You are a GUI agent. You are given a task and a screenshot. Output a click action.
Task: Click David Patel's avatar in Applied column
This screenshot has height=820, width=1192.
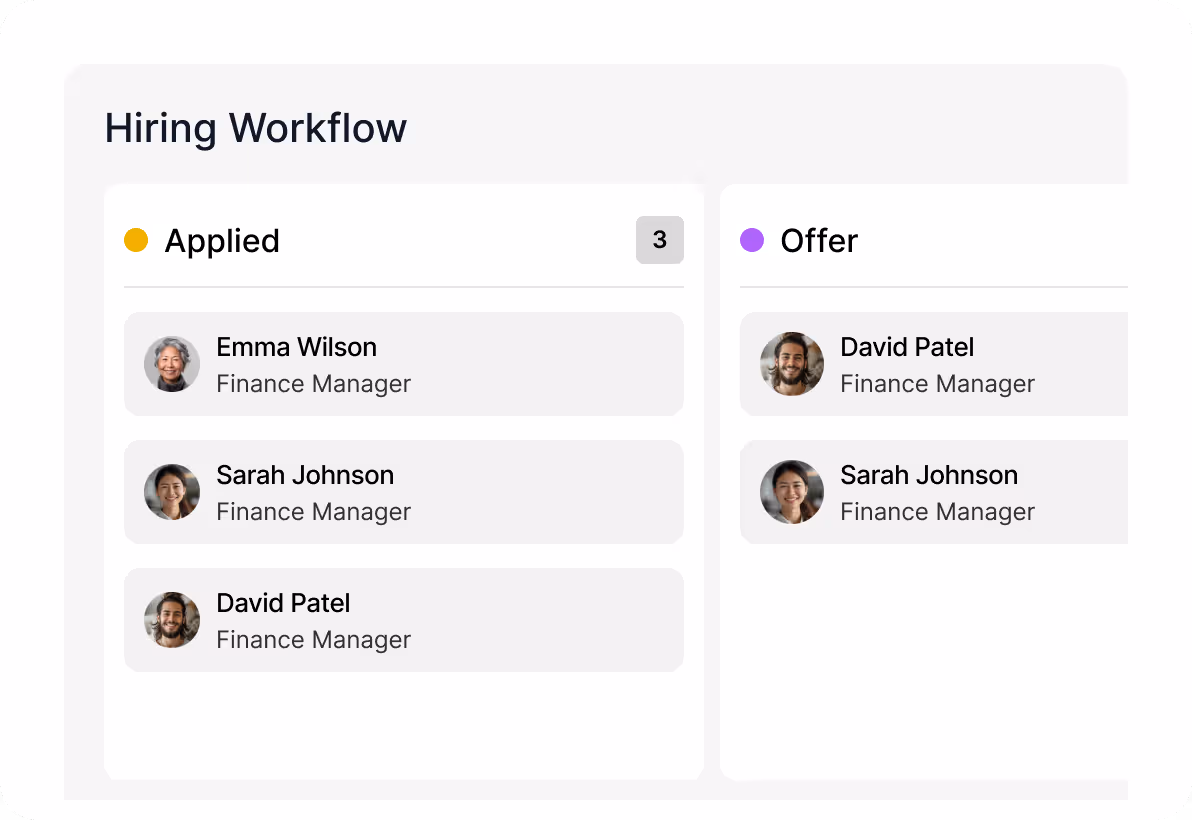click(172, 620)
